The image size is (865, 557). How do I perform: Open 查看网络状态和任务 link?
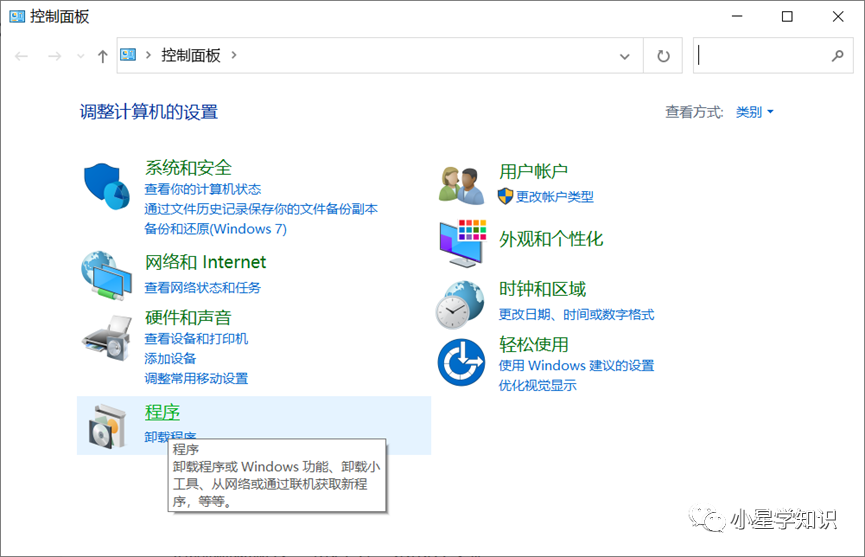click(x=202, y=287)
